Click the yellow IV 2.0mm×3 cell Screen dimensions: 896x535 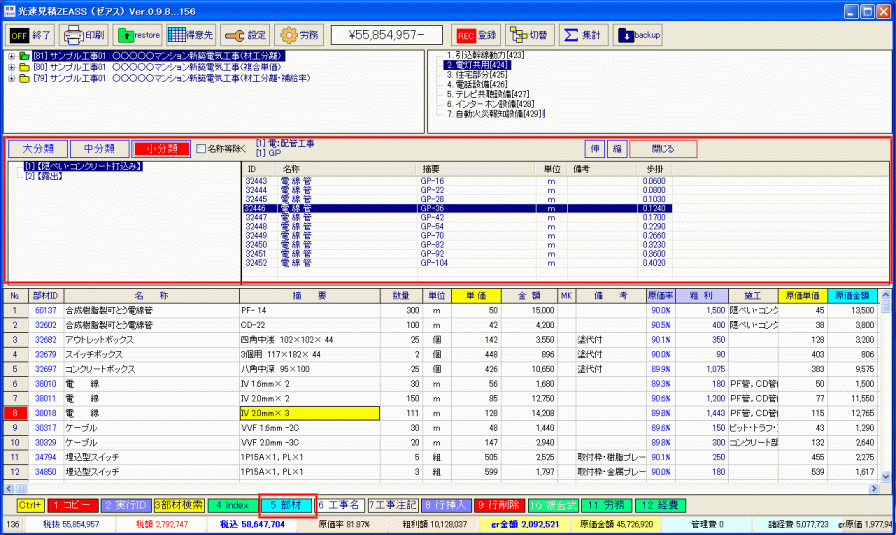[x=310, y=413]
